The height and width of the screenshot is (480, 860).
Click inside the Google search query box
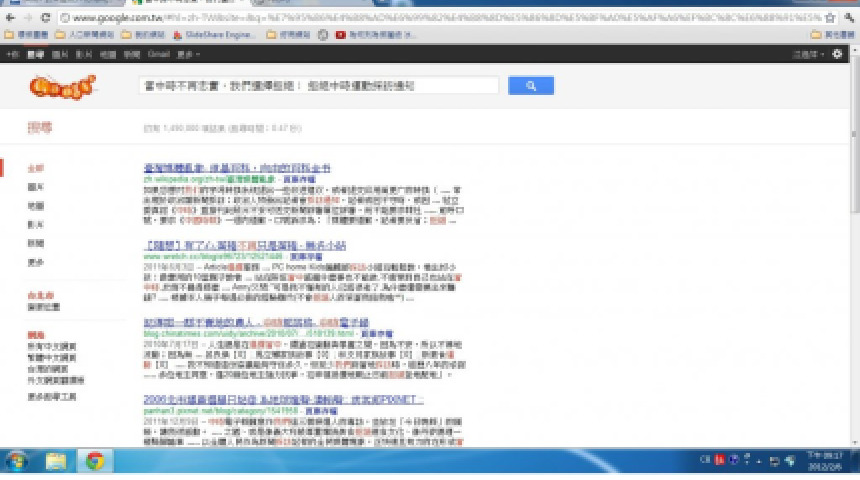(x=318, y=87)
